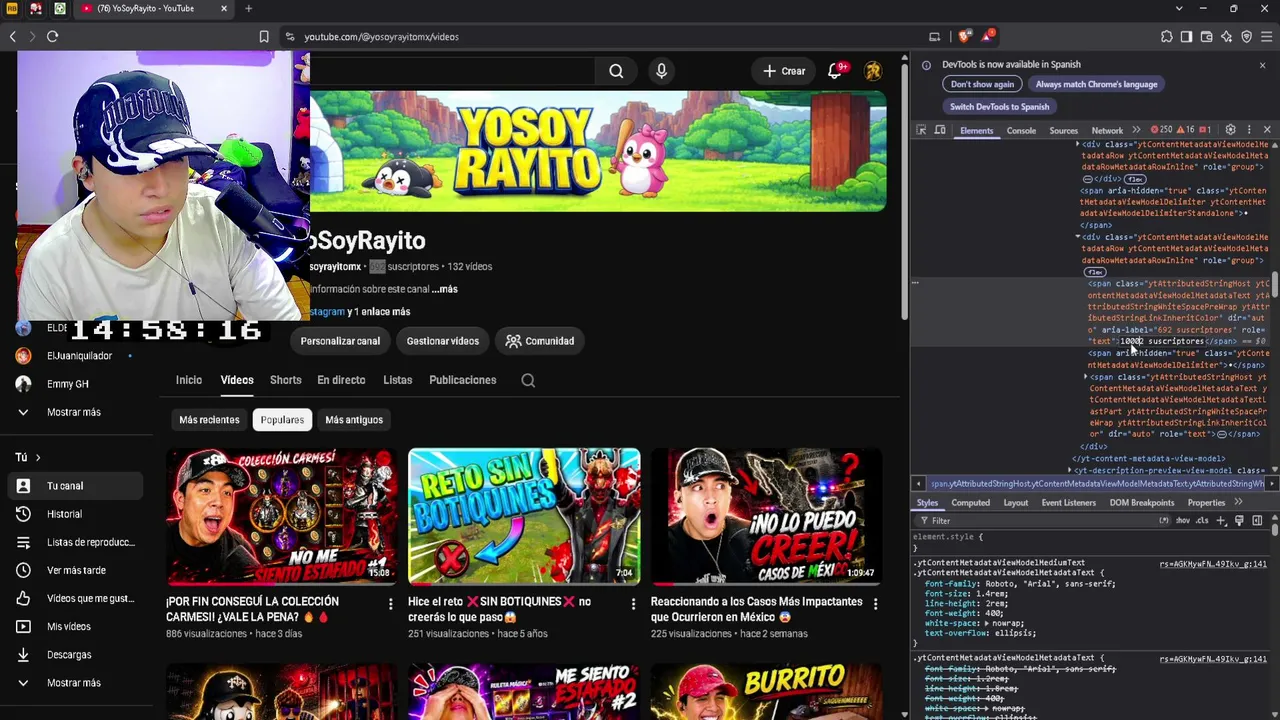The width and height of the screenshot is (1280, 720).
Task: Click Always match Chrome's language
Action: point(1096,85)
